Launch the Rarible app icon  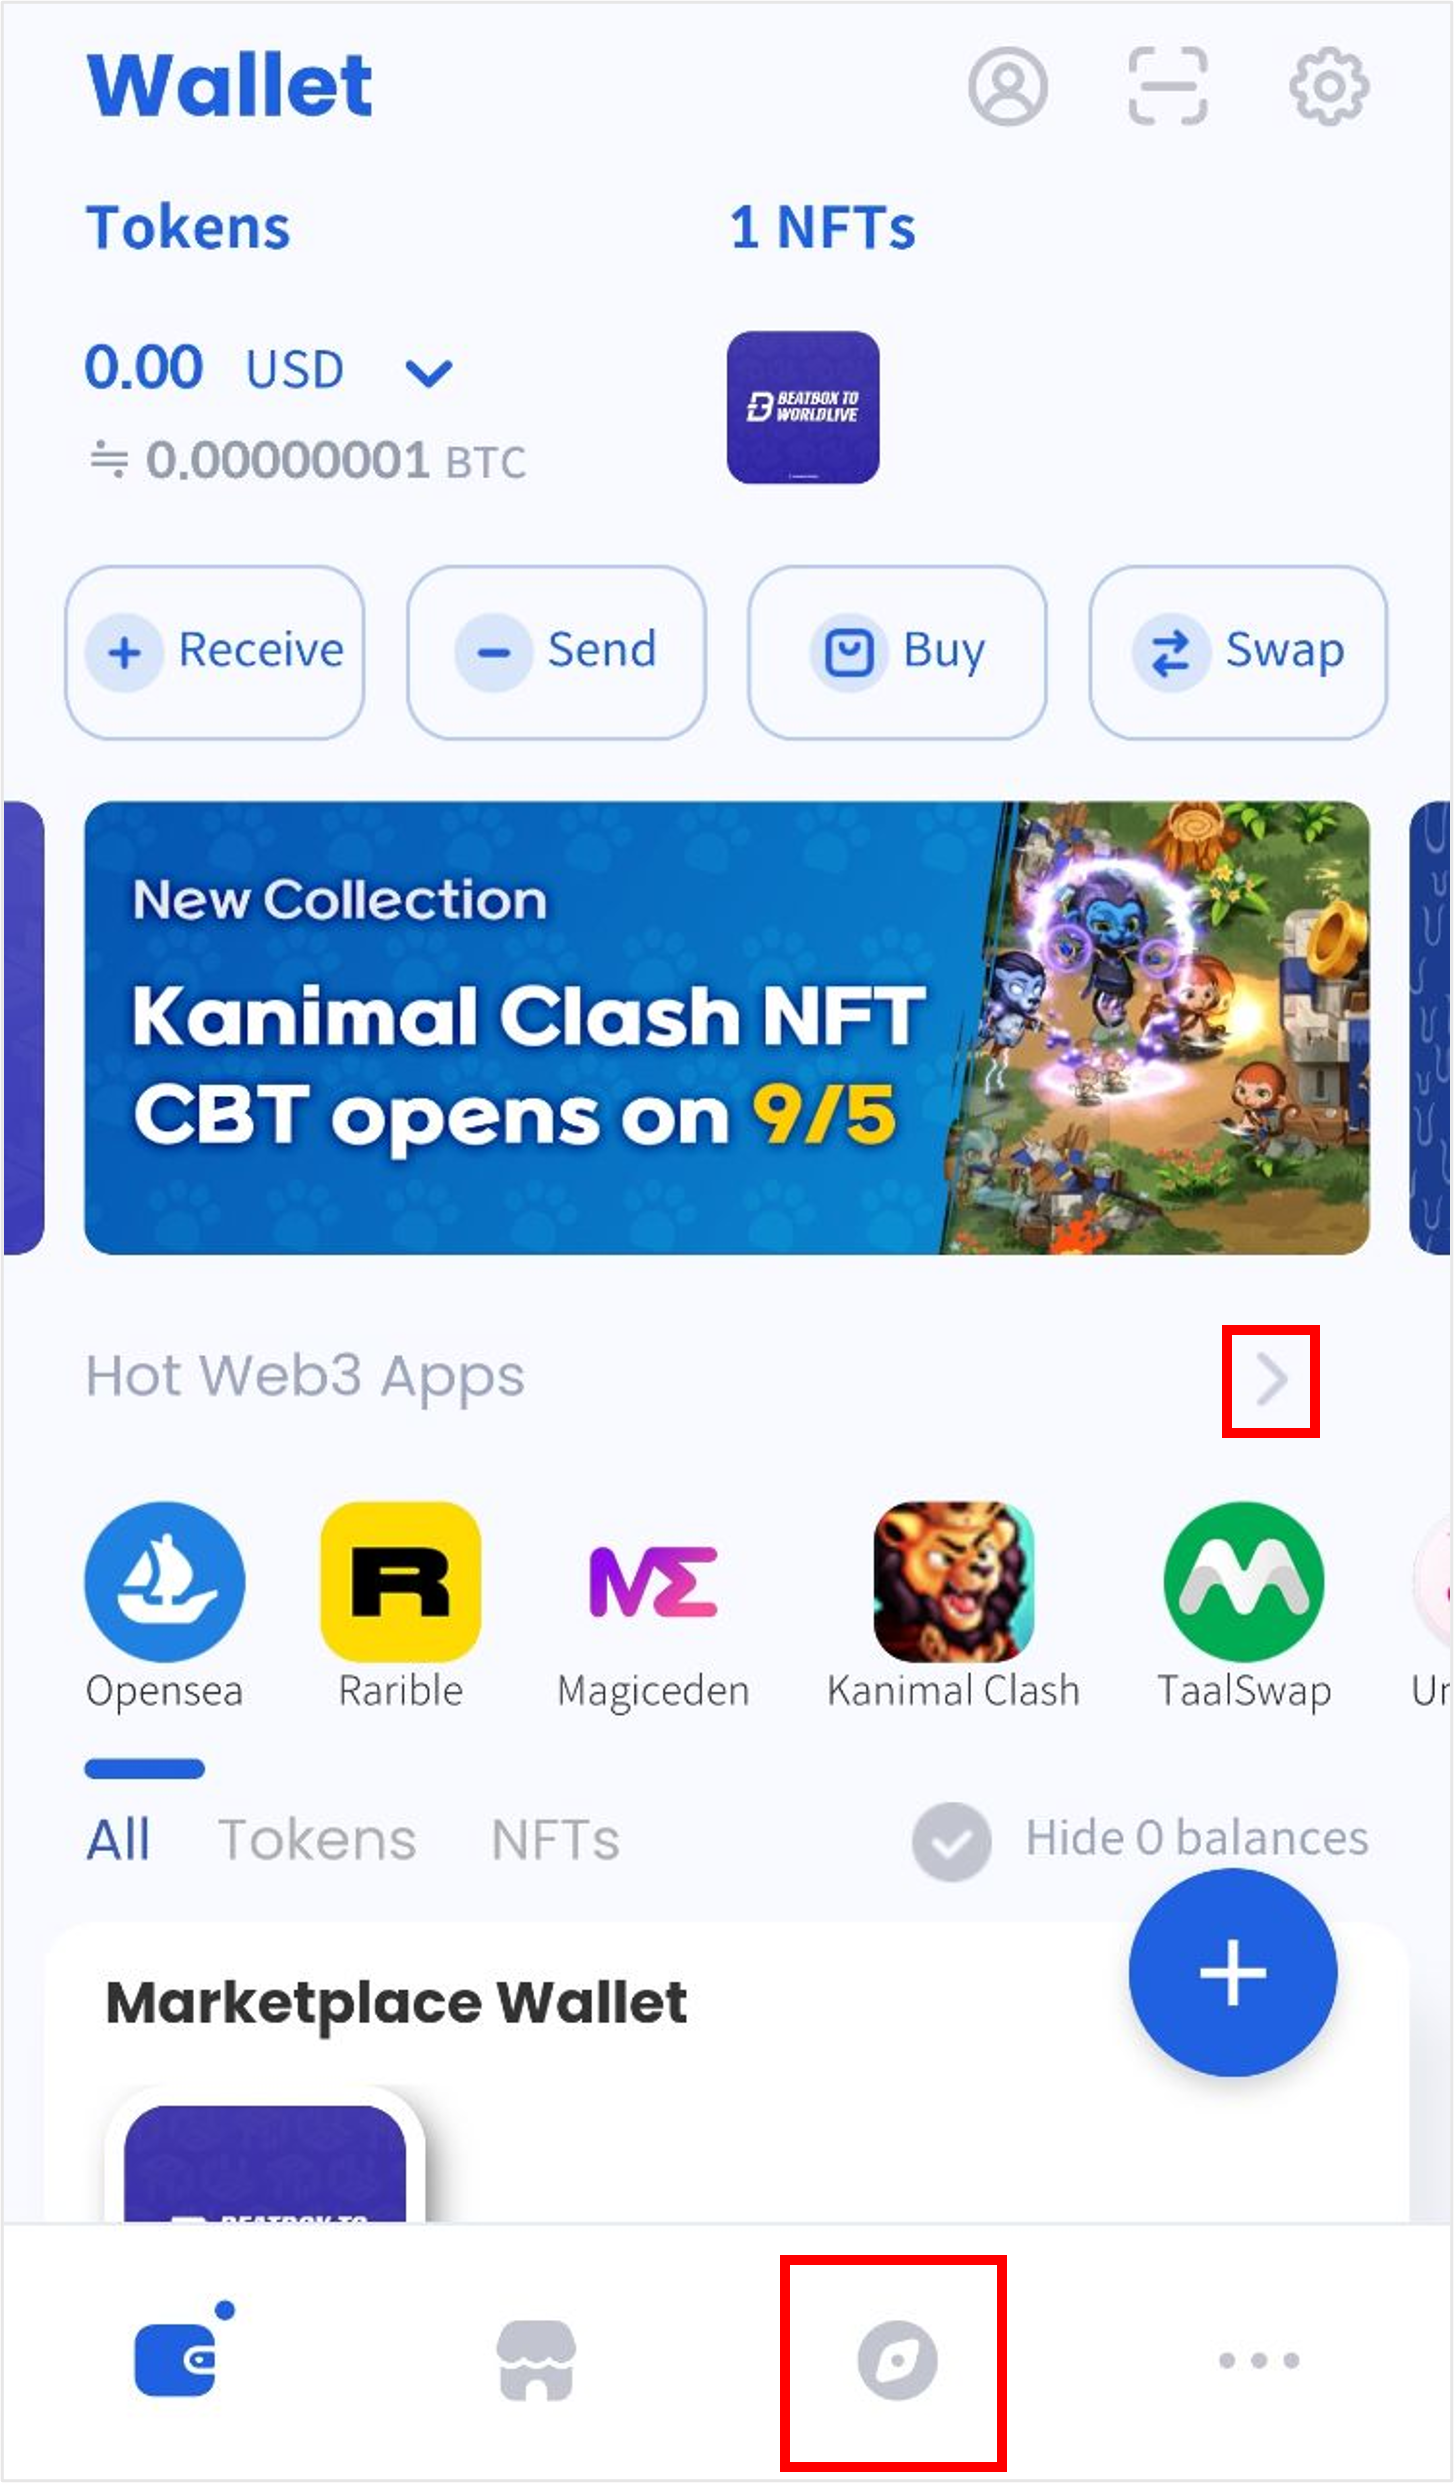[x=400, y=1581]
